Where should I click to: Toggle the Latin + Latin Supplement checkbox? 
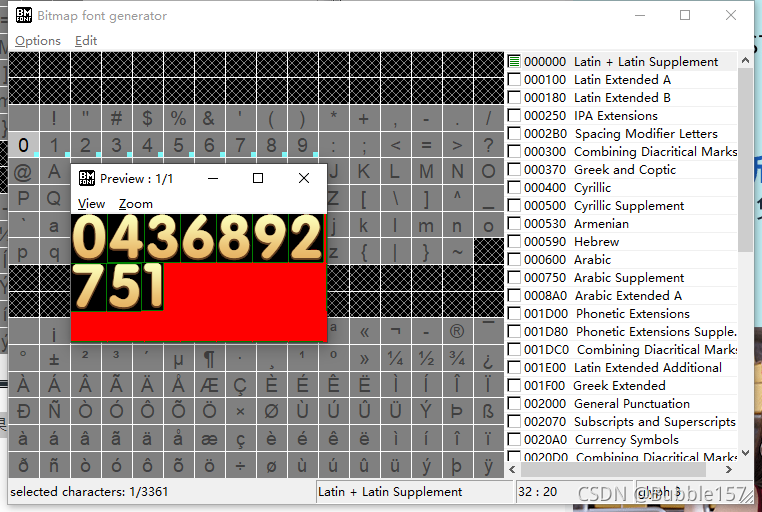[x=514, y=62]
